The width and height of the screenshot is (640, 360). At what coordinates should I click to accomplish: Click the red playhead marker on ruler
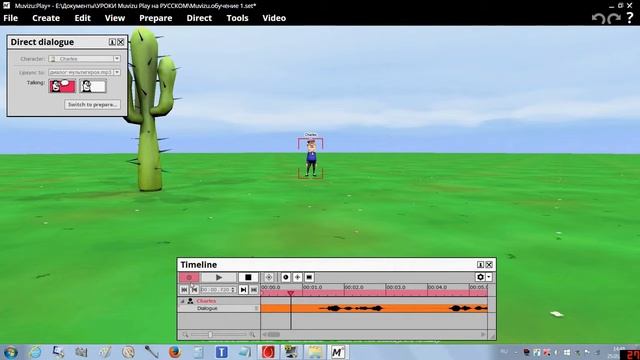click(x=291, y=293)
